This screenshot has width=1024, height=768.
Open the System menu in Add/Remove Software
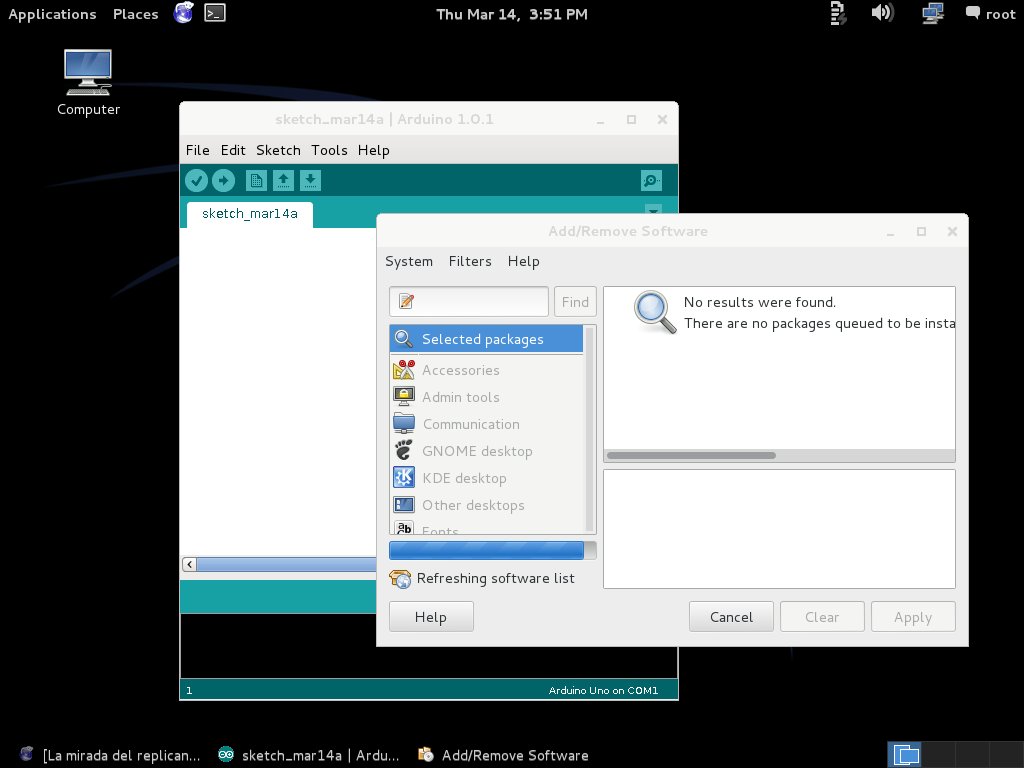[x=409, y=261]
